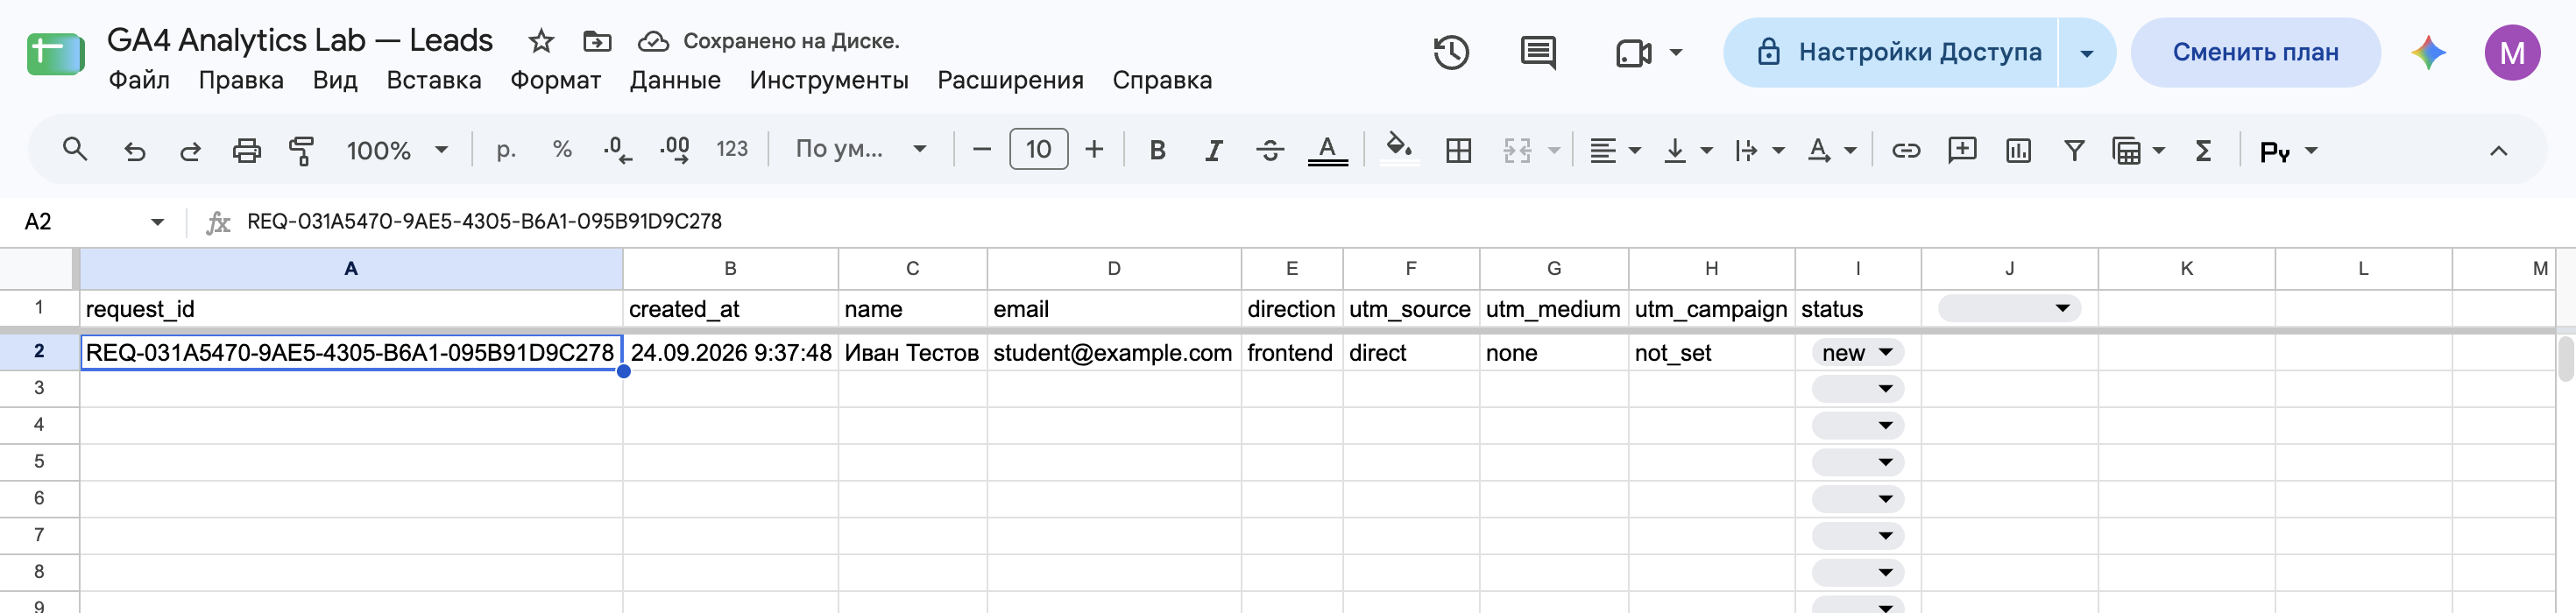Redo the last action
2576x613 pixels.
pyautogui.click(x=190, y=150)
